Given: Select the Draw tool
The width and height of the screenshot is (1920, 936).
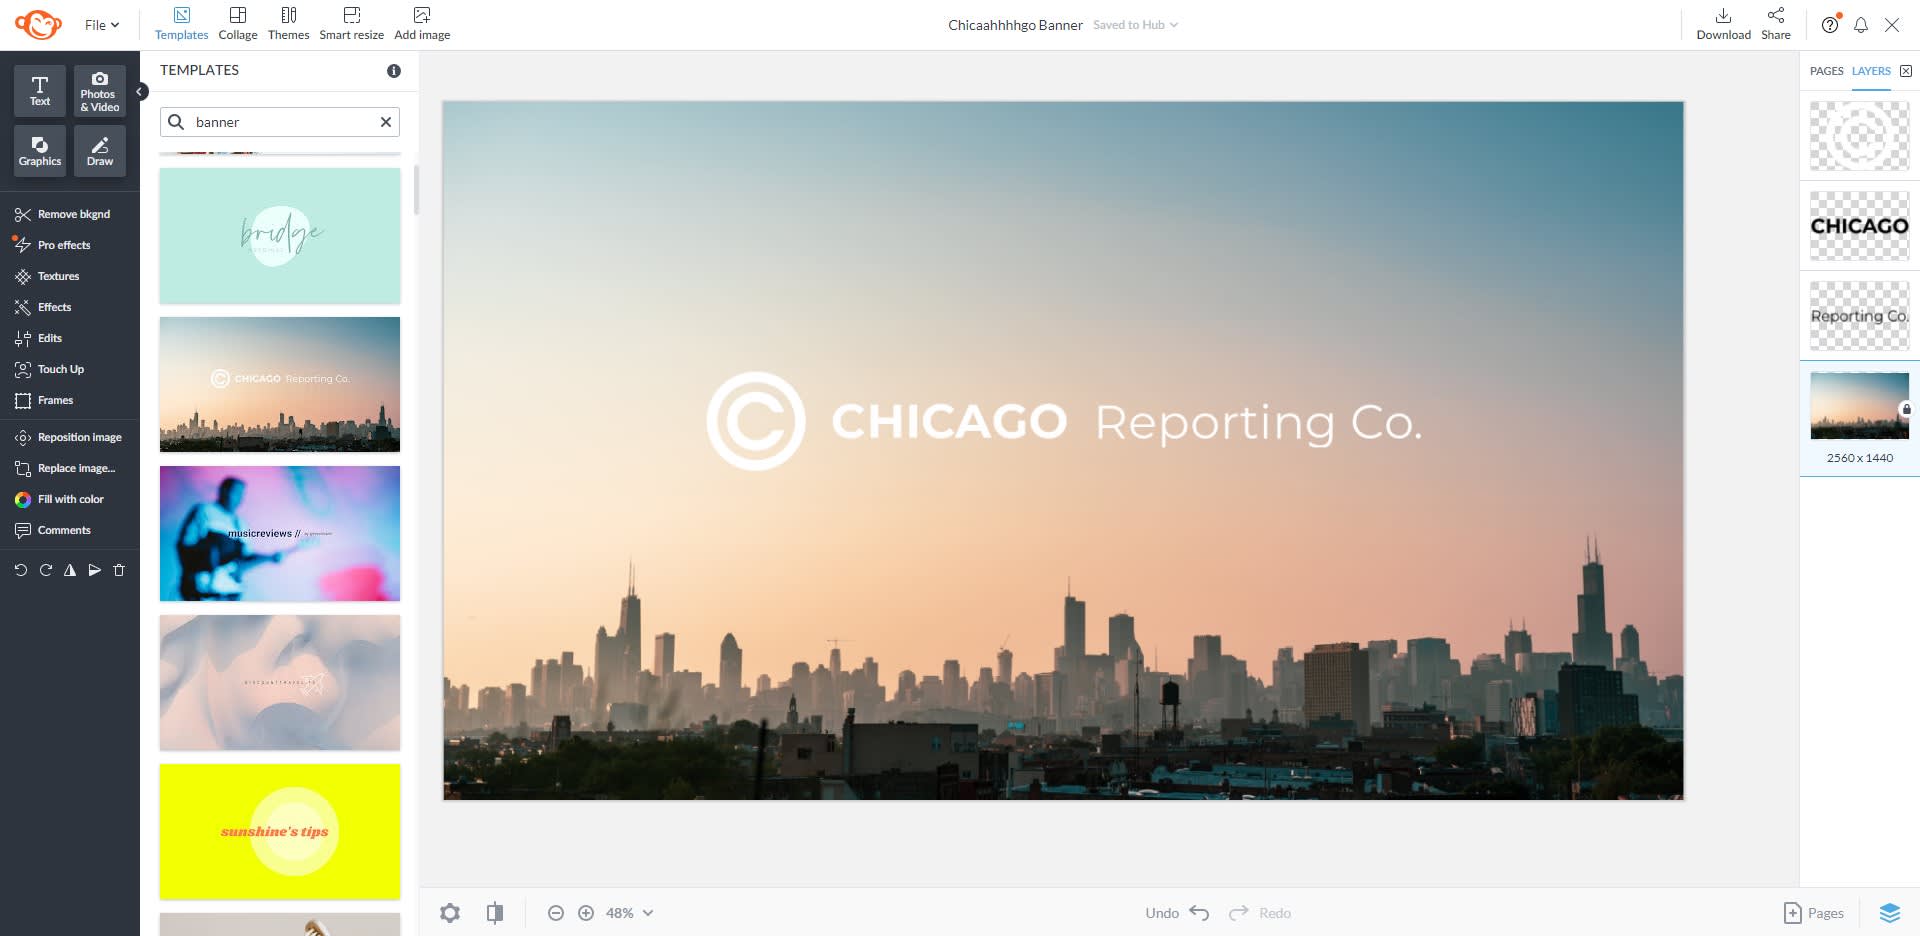Looking at the screenshot, I should pyautogui.click(x=100, y=151).
